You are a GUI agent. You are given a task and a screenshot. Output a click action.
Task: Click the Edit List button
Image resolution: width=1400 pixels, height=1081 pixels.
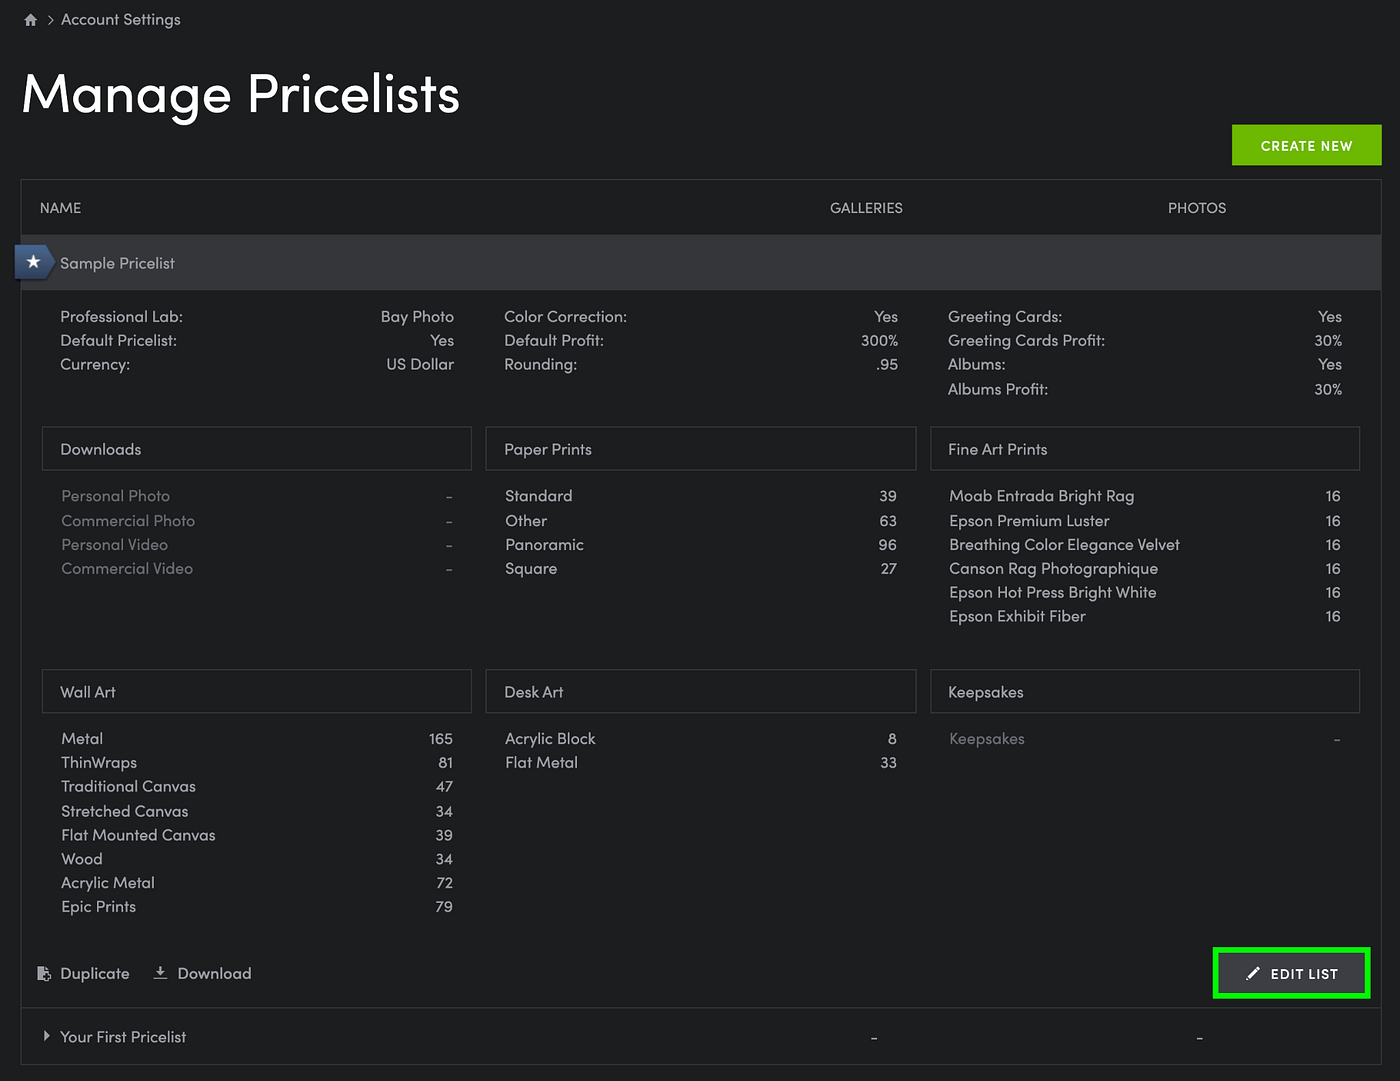(x=1291, y=974)
